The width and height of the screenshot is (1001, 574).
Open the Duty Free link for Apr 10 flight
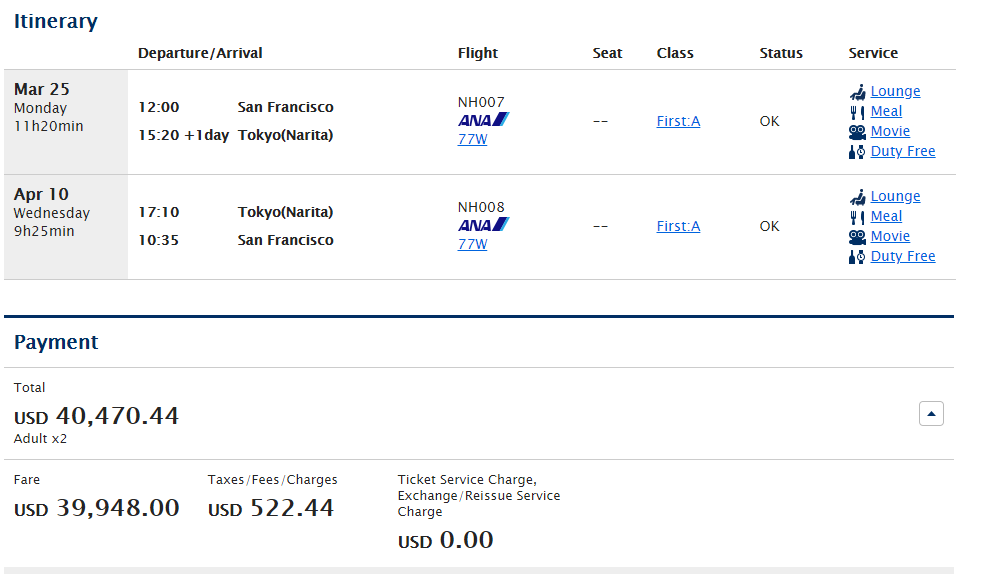point(903,256)
